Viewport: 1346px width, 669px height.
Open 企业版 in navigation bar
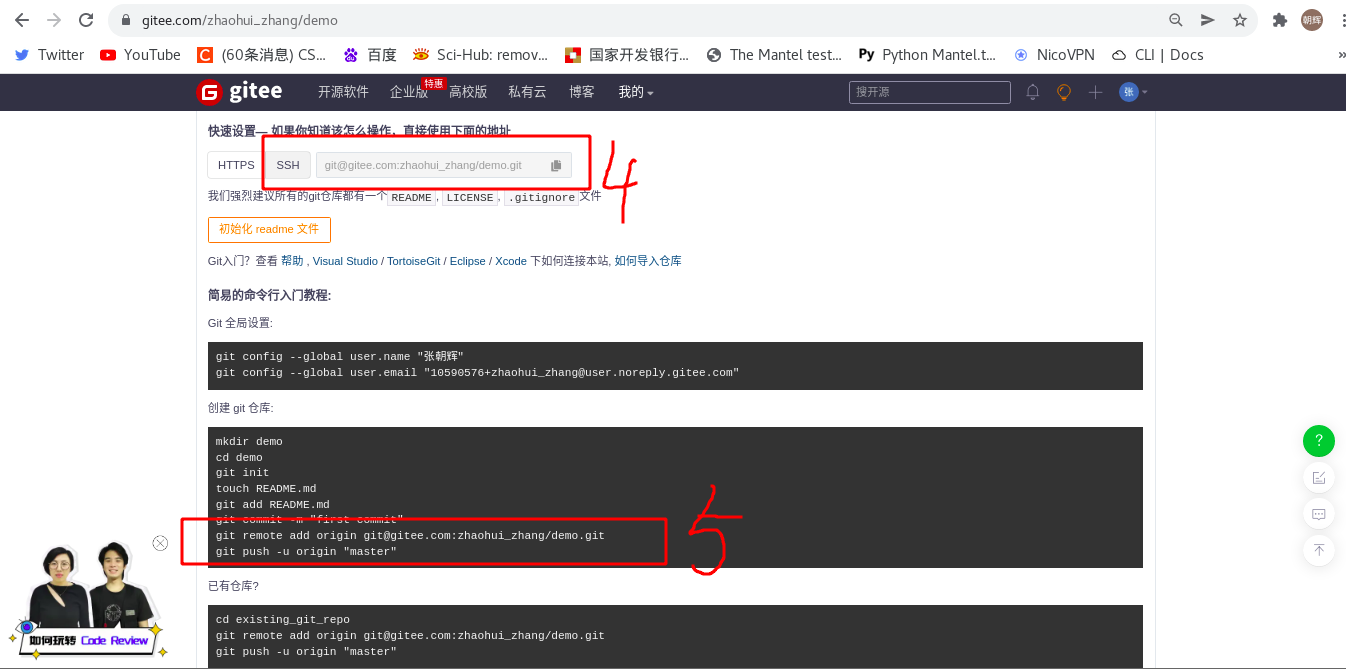pos(408,92)
